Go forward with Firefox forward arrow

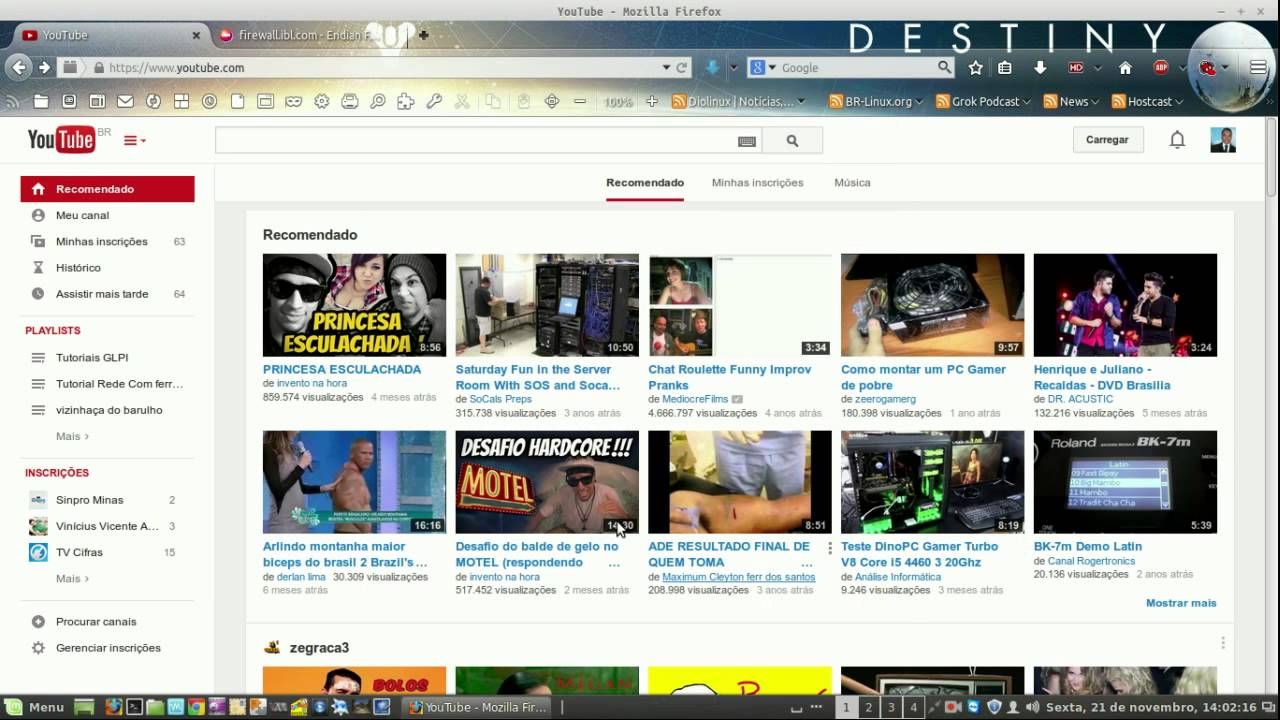(x=44, y=68)
